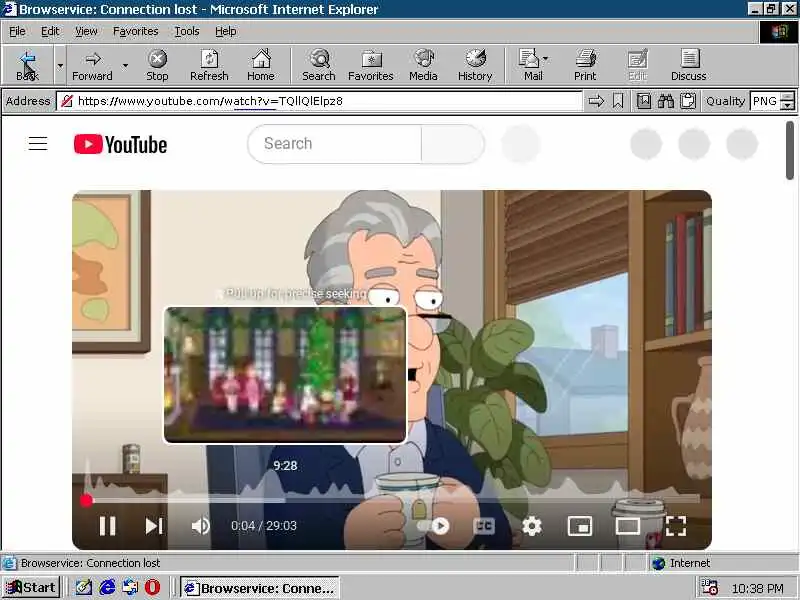Open the Help menu
This screenshot has width=800, height=600.
tap(226, 32)
